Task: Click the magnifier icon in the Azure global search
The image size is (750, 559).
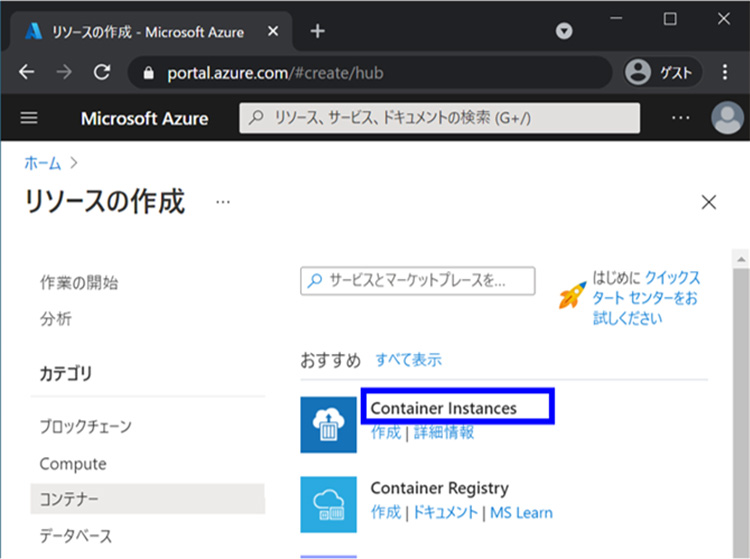Action: (x=256, y=117)
